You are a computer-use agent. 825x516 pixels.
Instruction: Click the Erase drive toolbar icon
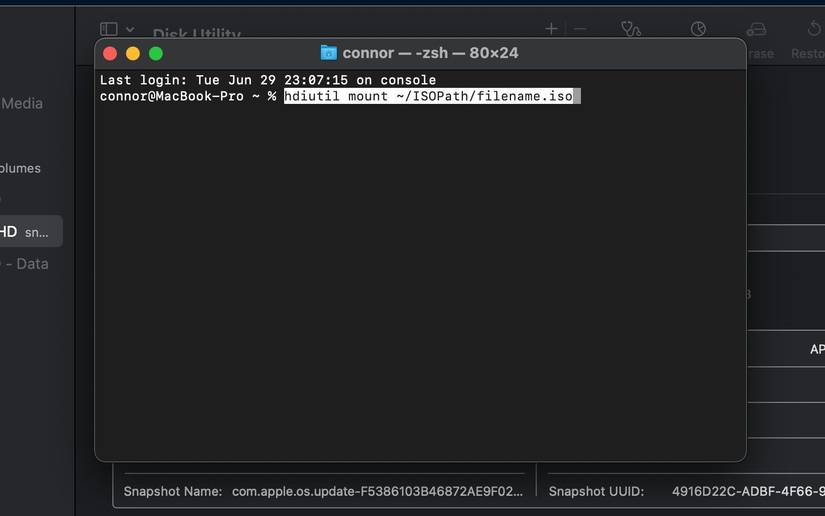click(x=756, y=29)
